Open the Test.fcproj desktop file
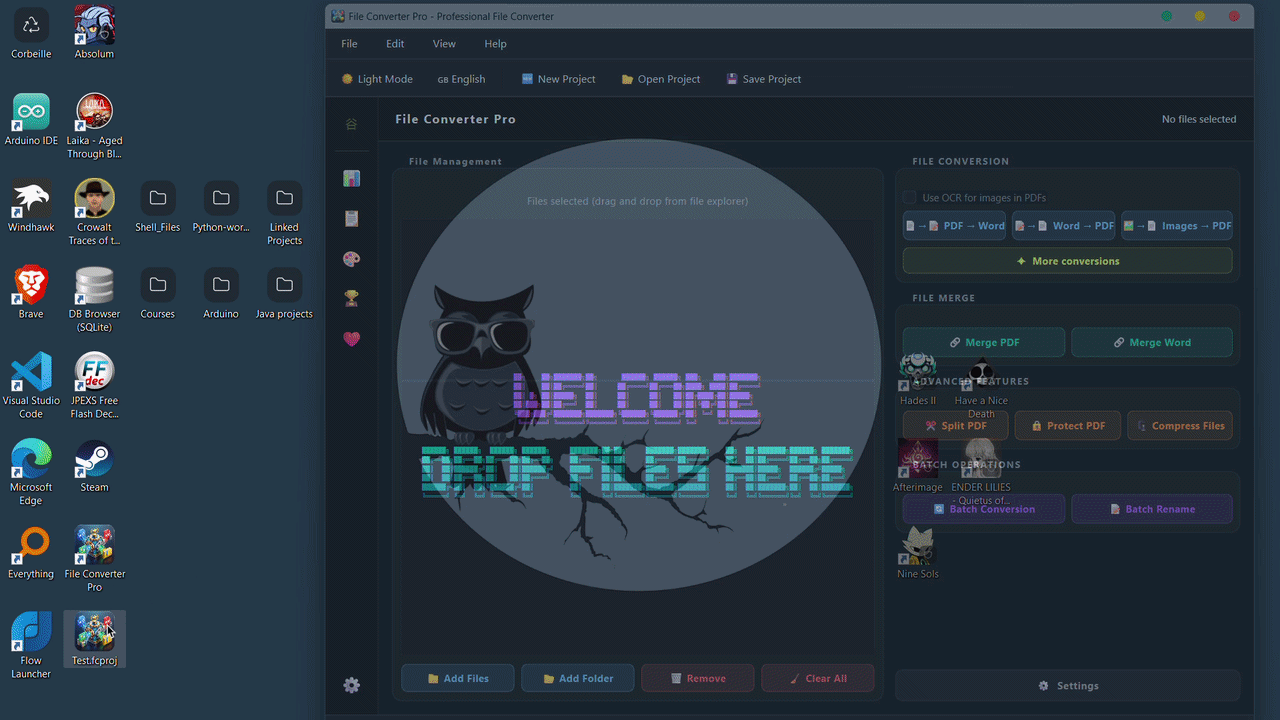Image resolution: width=1280 pixels, height=720 pixels. pos(94,638)
